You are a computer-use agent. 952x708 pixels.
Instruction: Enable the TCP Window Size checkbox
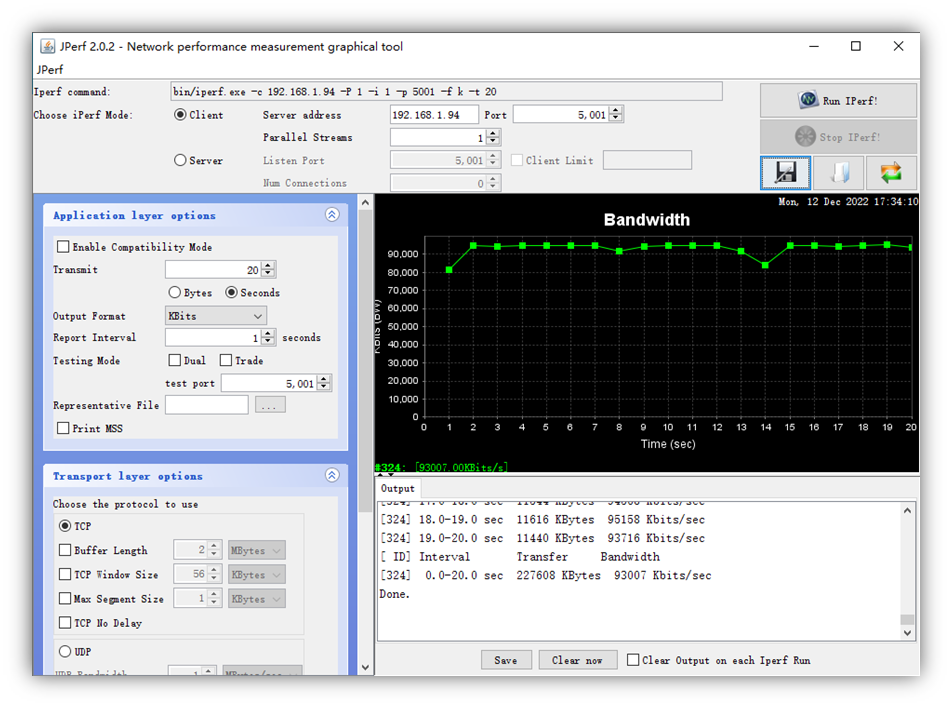click(x=65, y=574)
